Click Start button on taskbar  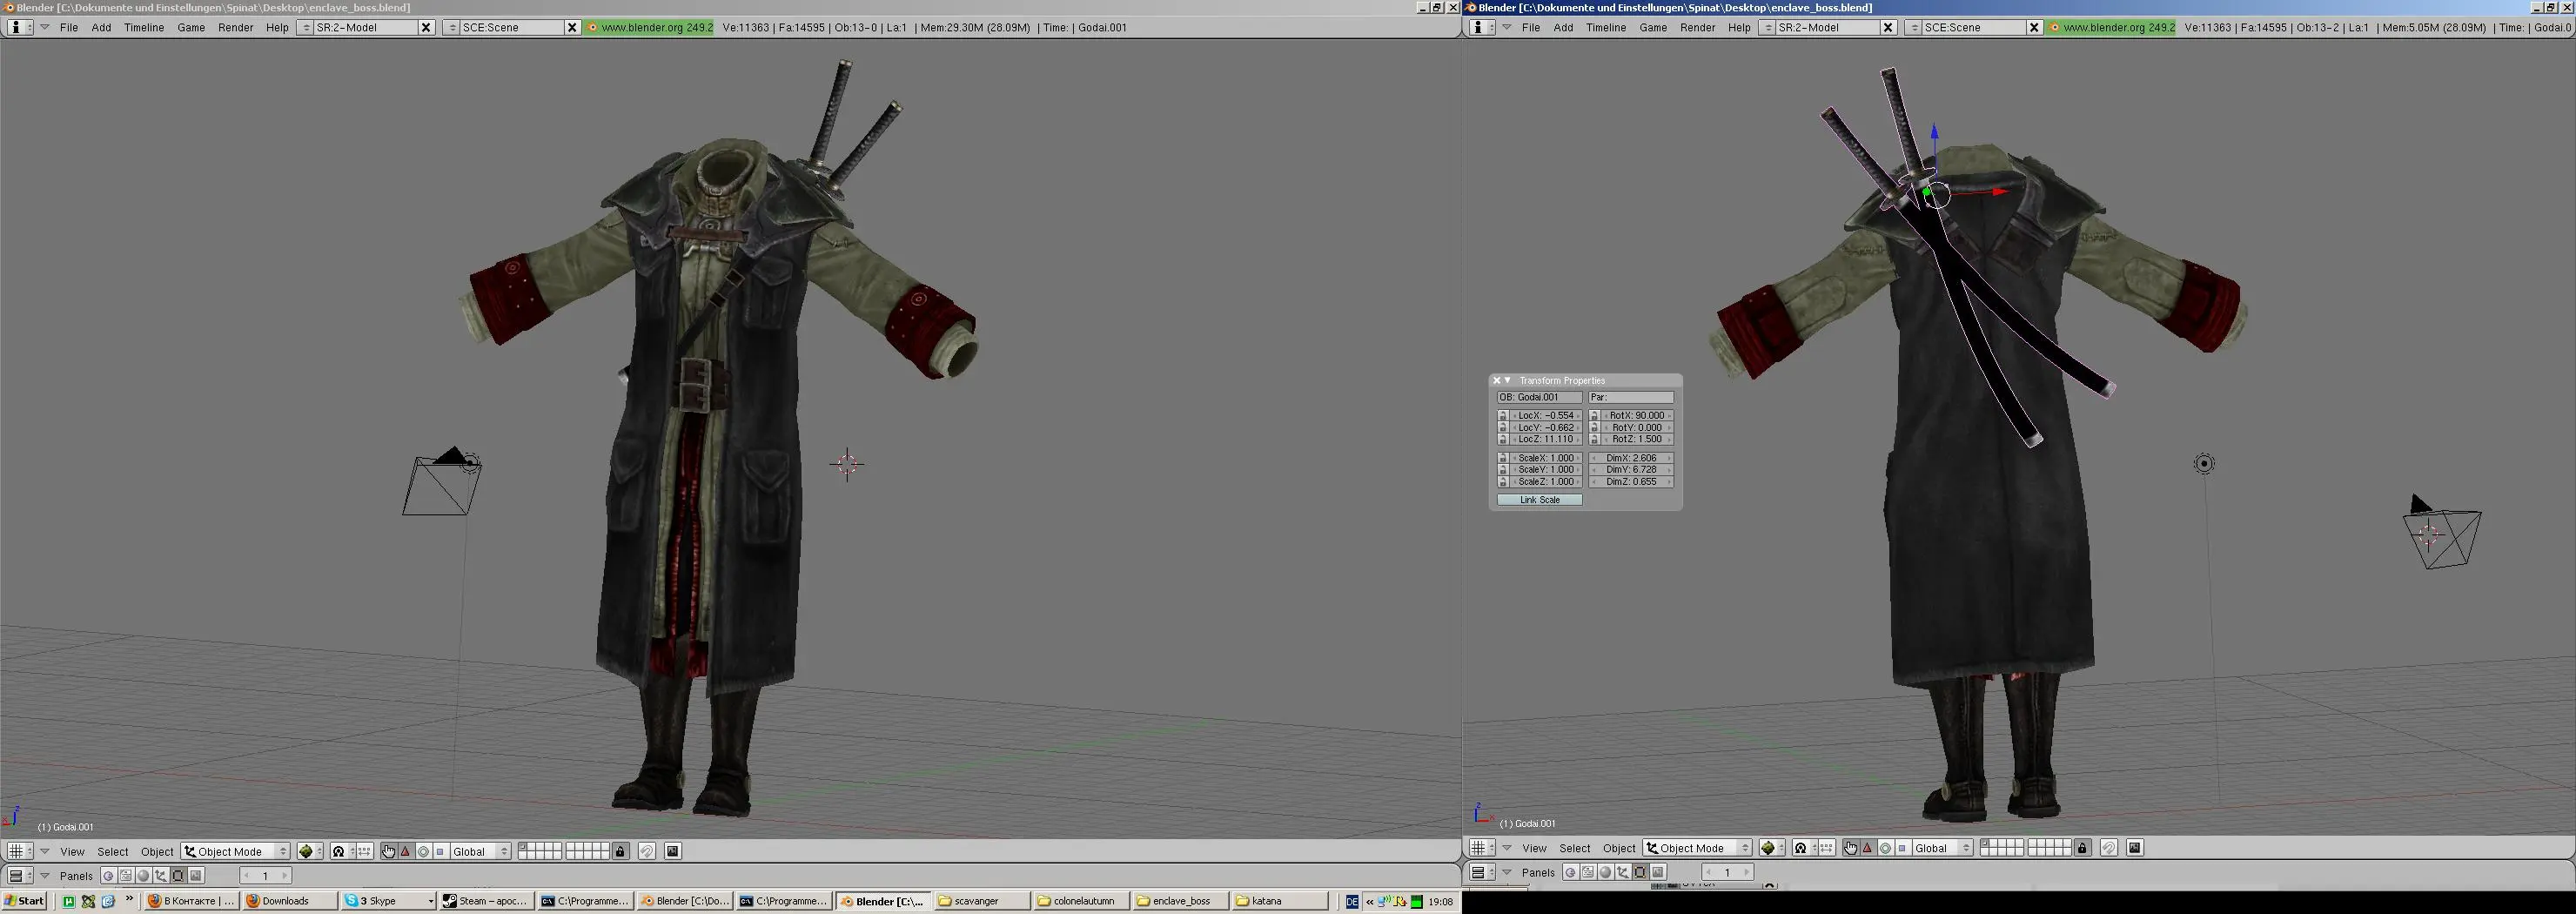[25, 901]
